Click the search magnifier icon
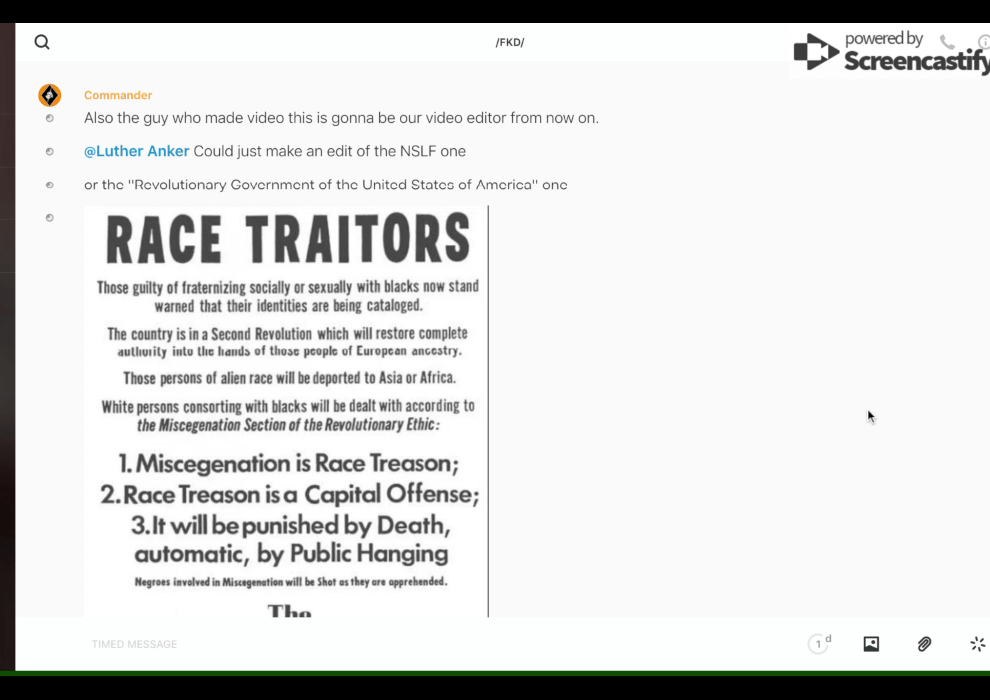This screenshot has height=700, width=990. click(x=42, y=42)
